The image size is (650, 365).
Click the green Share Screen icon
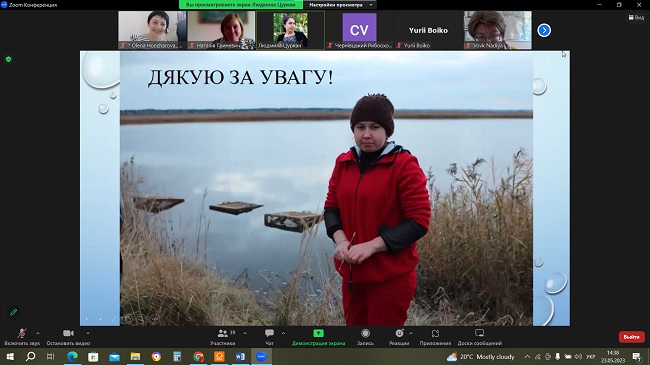point(318,333)
